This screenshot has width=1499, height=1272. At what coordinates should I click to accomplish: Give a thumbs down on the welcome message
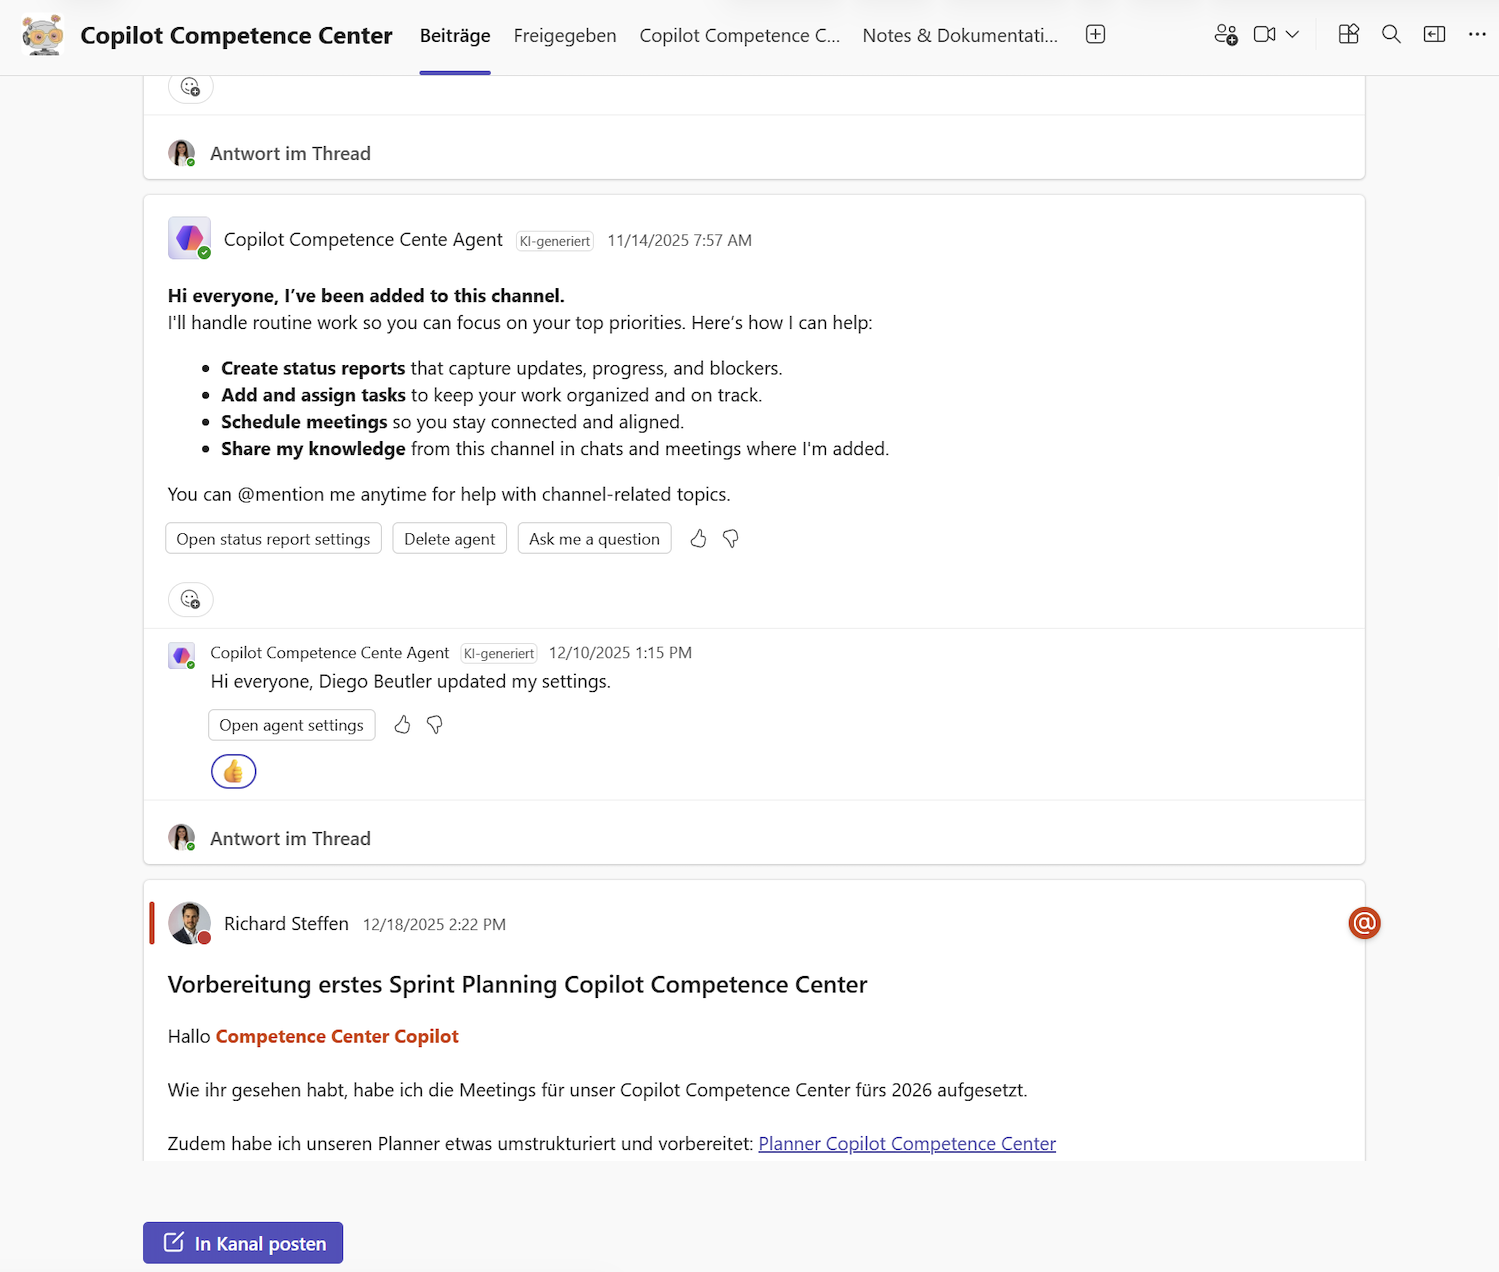coord(730,538)
